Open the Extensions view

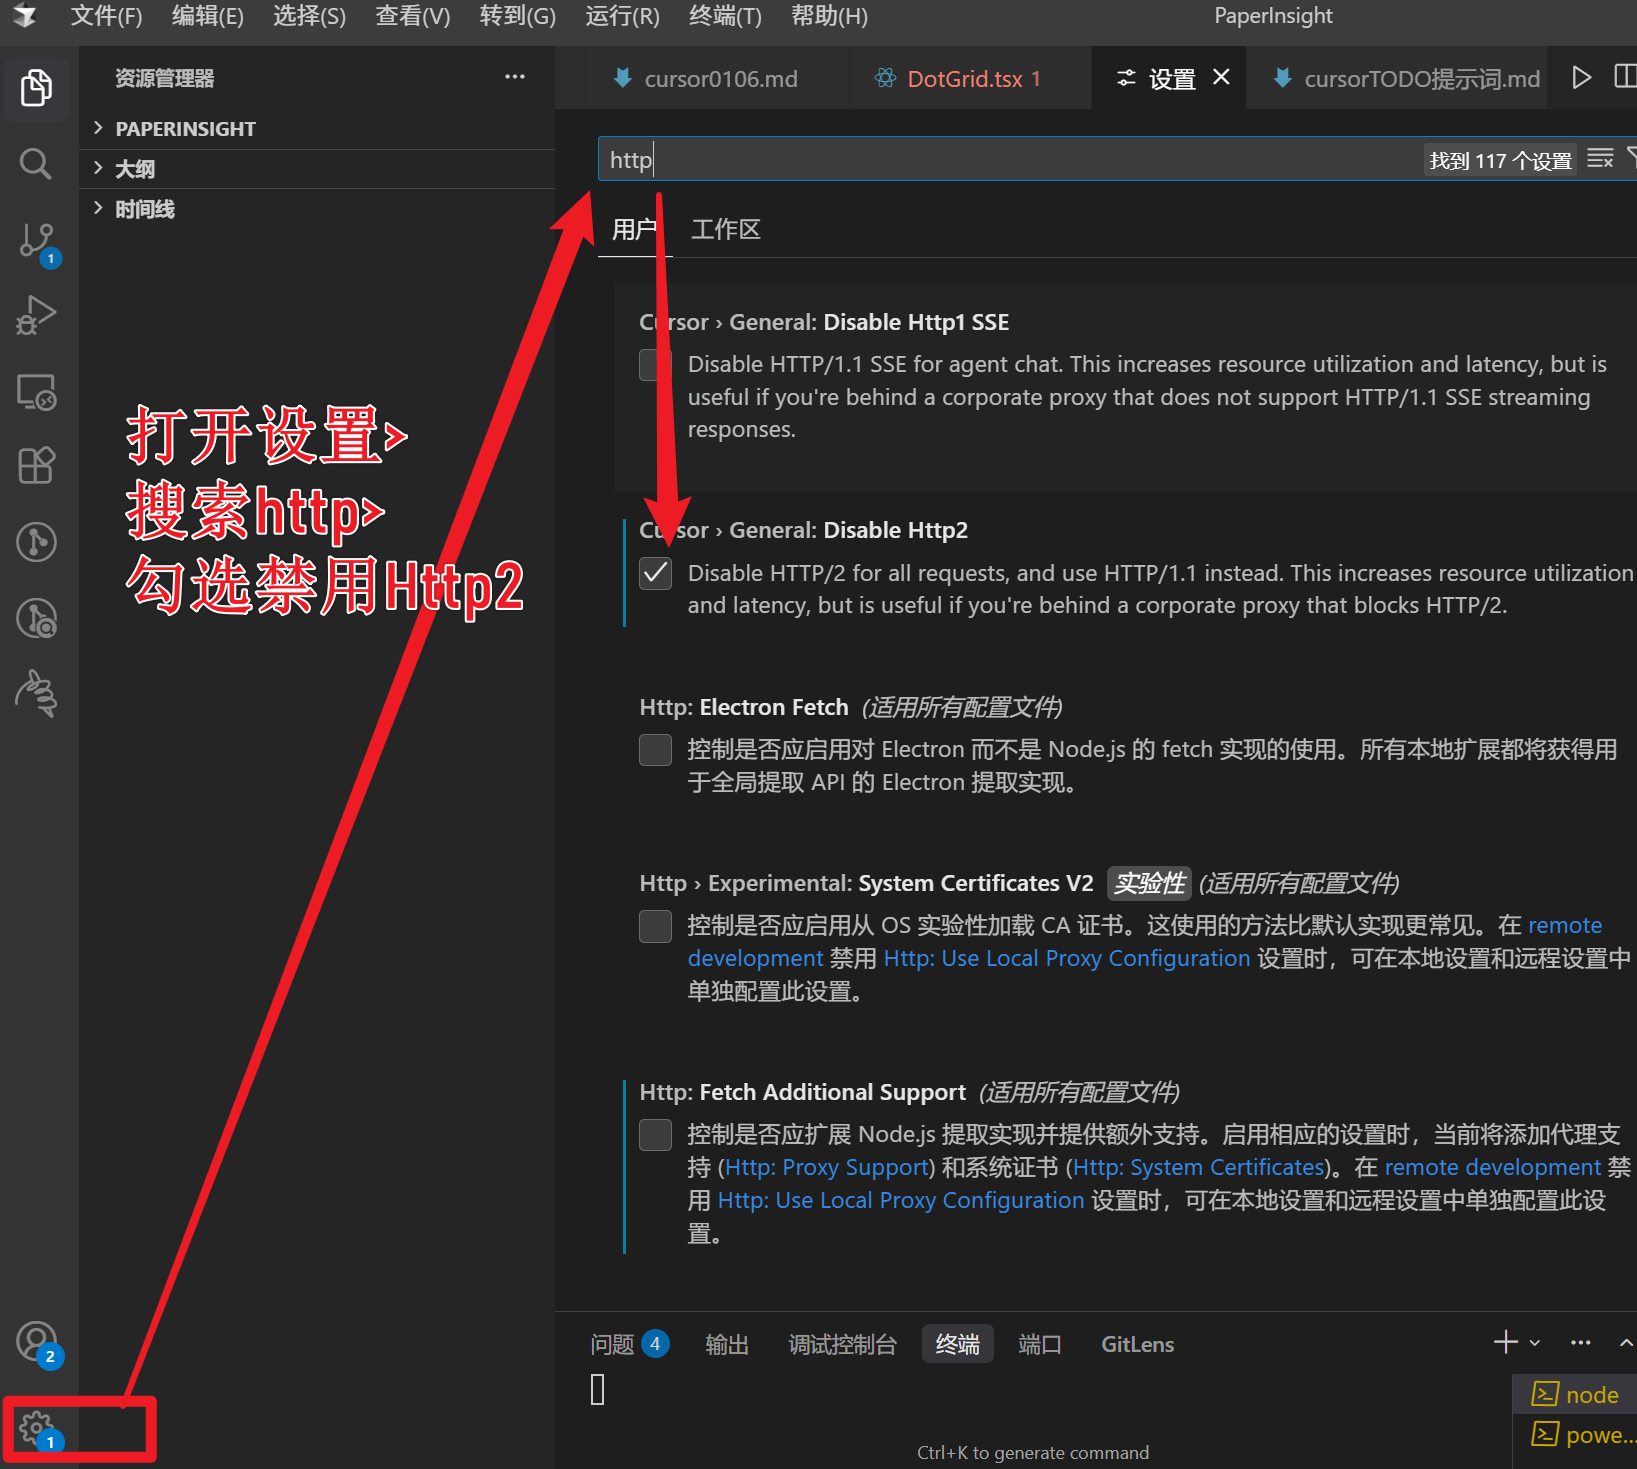(x=36, y=465)
